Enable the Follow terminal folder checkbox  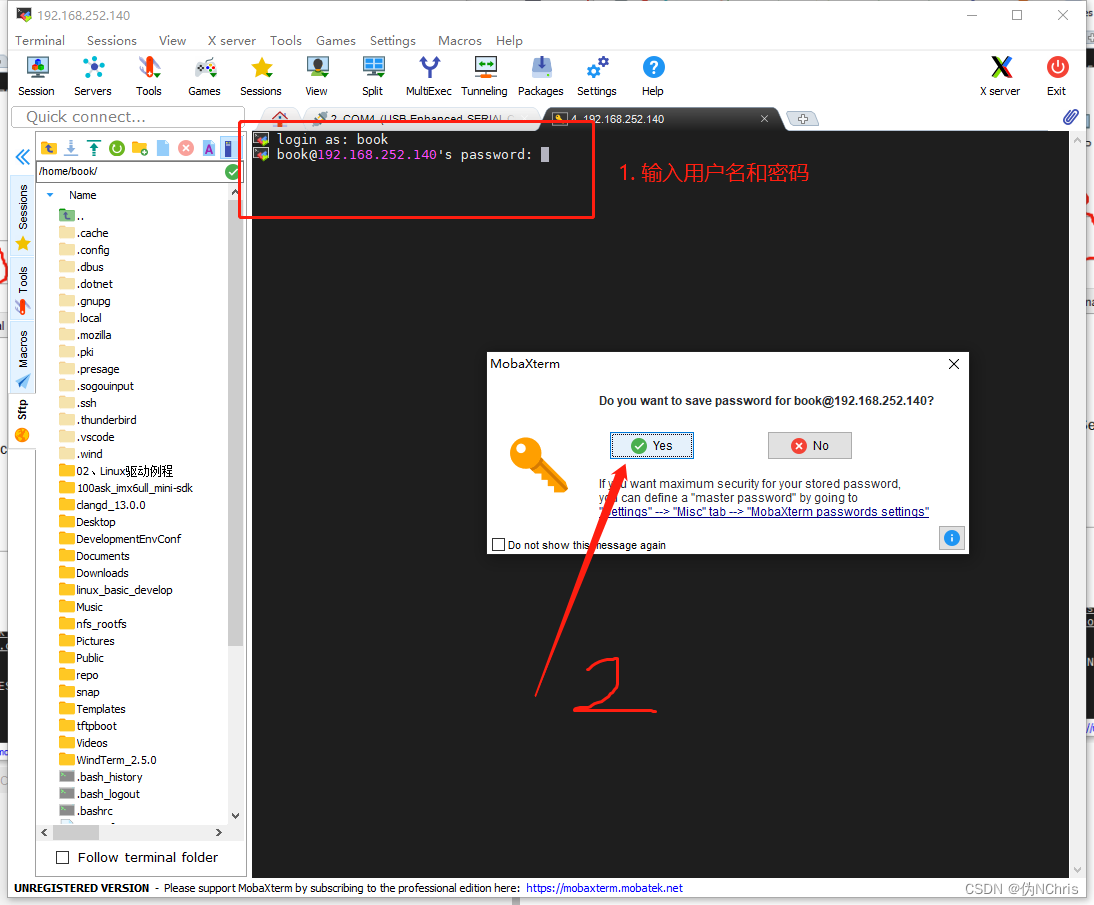(63, 858)
